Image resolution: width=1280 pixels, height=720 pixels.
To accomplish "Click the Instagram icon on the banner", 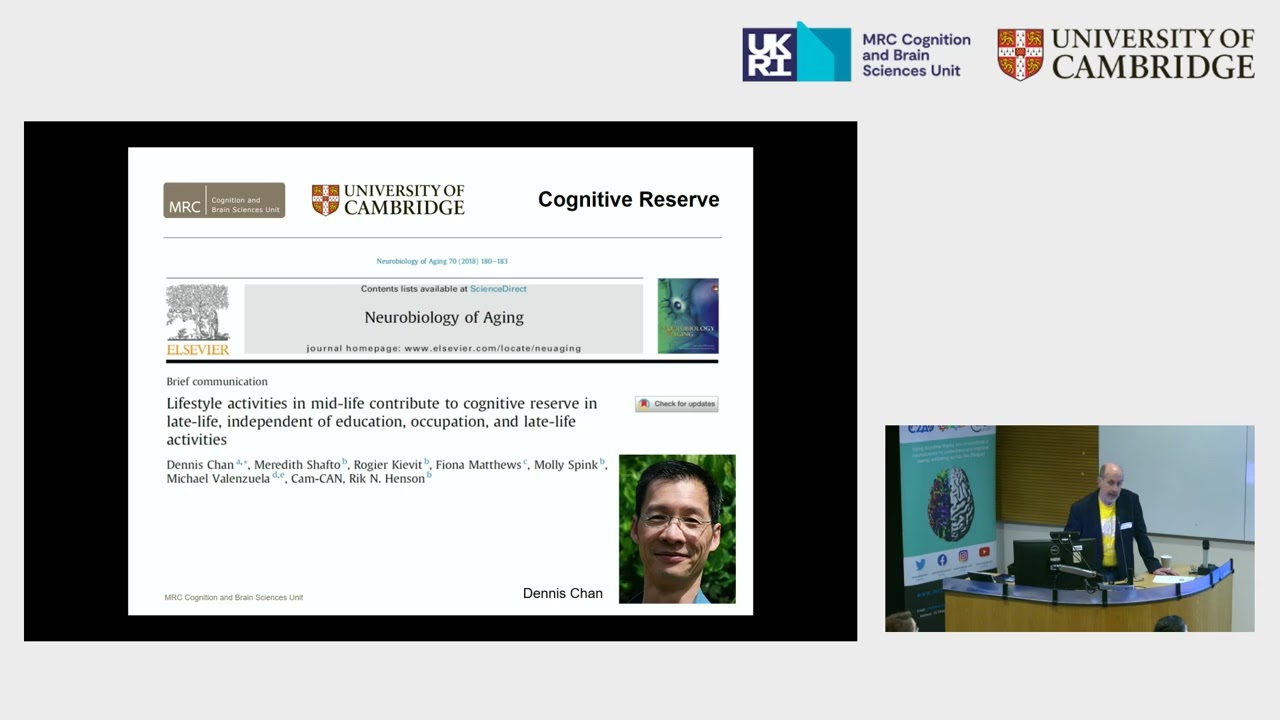I will click(x=963, y=556).
